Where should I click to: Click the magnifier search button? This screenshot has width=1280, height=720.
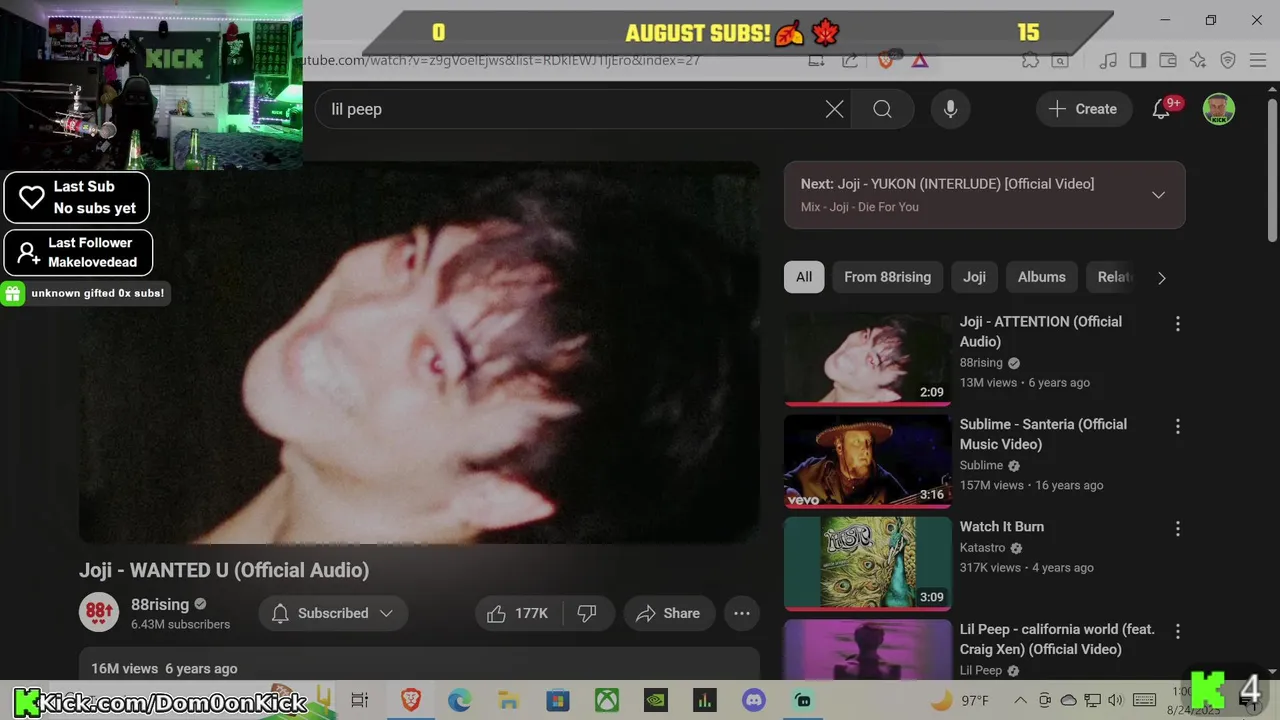click(x=882, y=109)
